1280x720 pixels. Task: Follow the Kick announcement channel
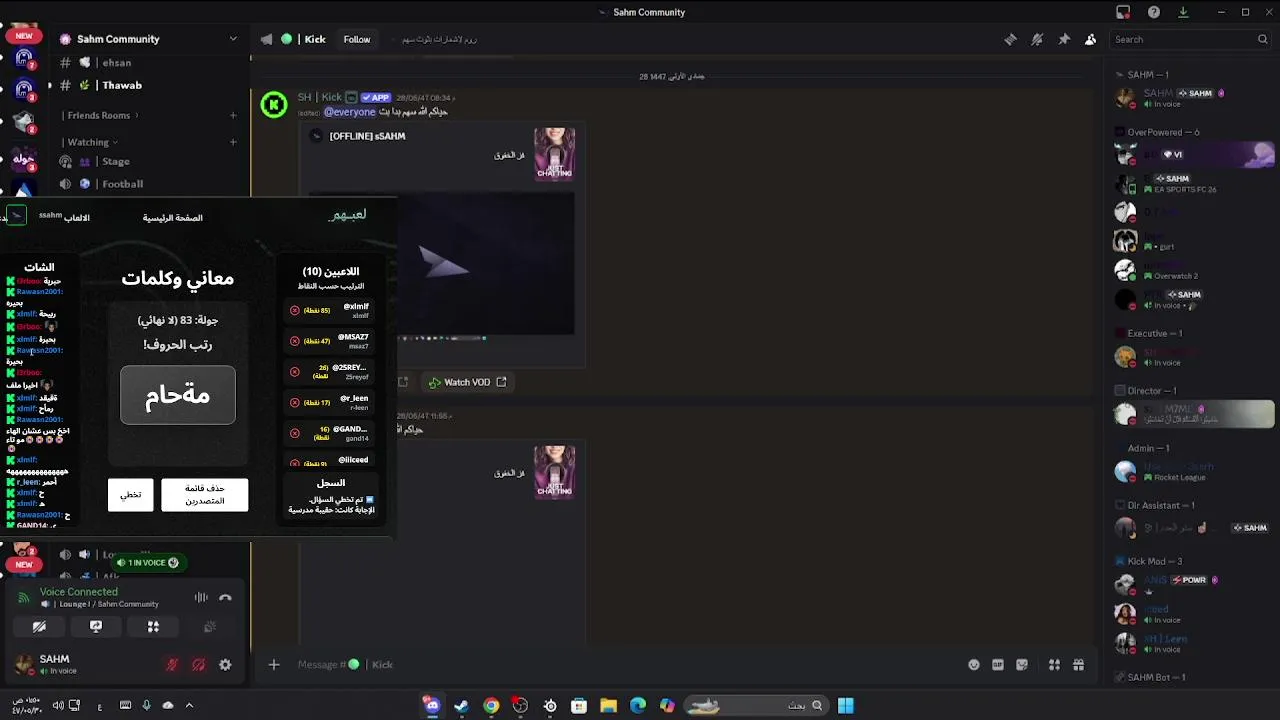pos(357,39)
